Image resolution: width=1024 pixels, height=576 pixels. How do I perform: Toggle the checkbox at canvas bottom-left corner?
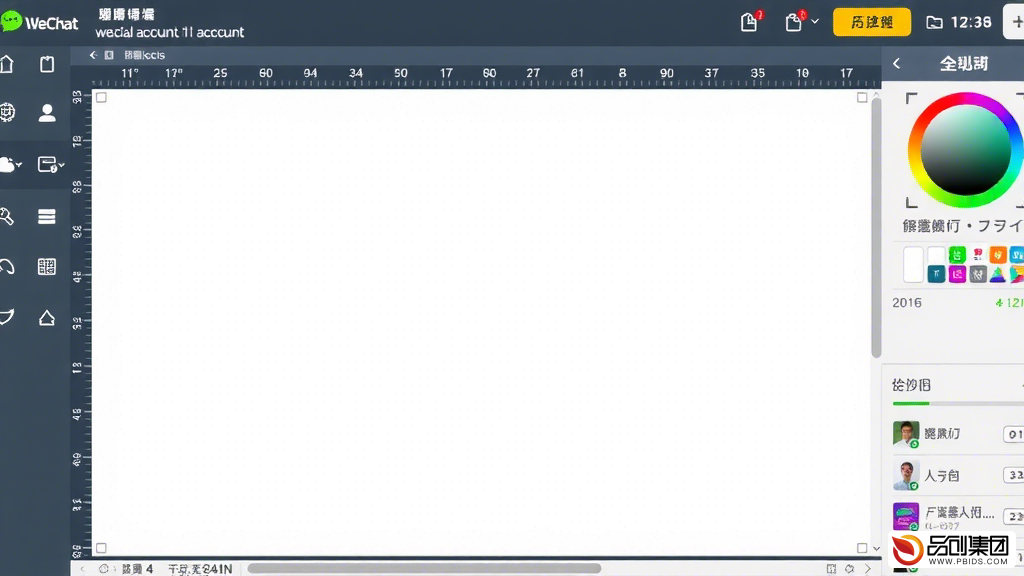point(101,548)
